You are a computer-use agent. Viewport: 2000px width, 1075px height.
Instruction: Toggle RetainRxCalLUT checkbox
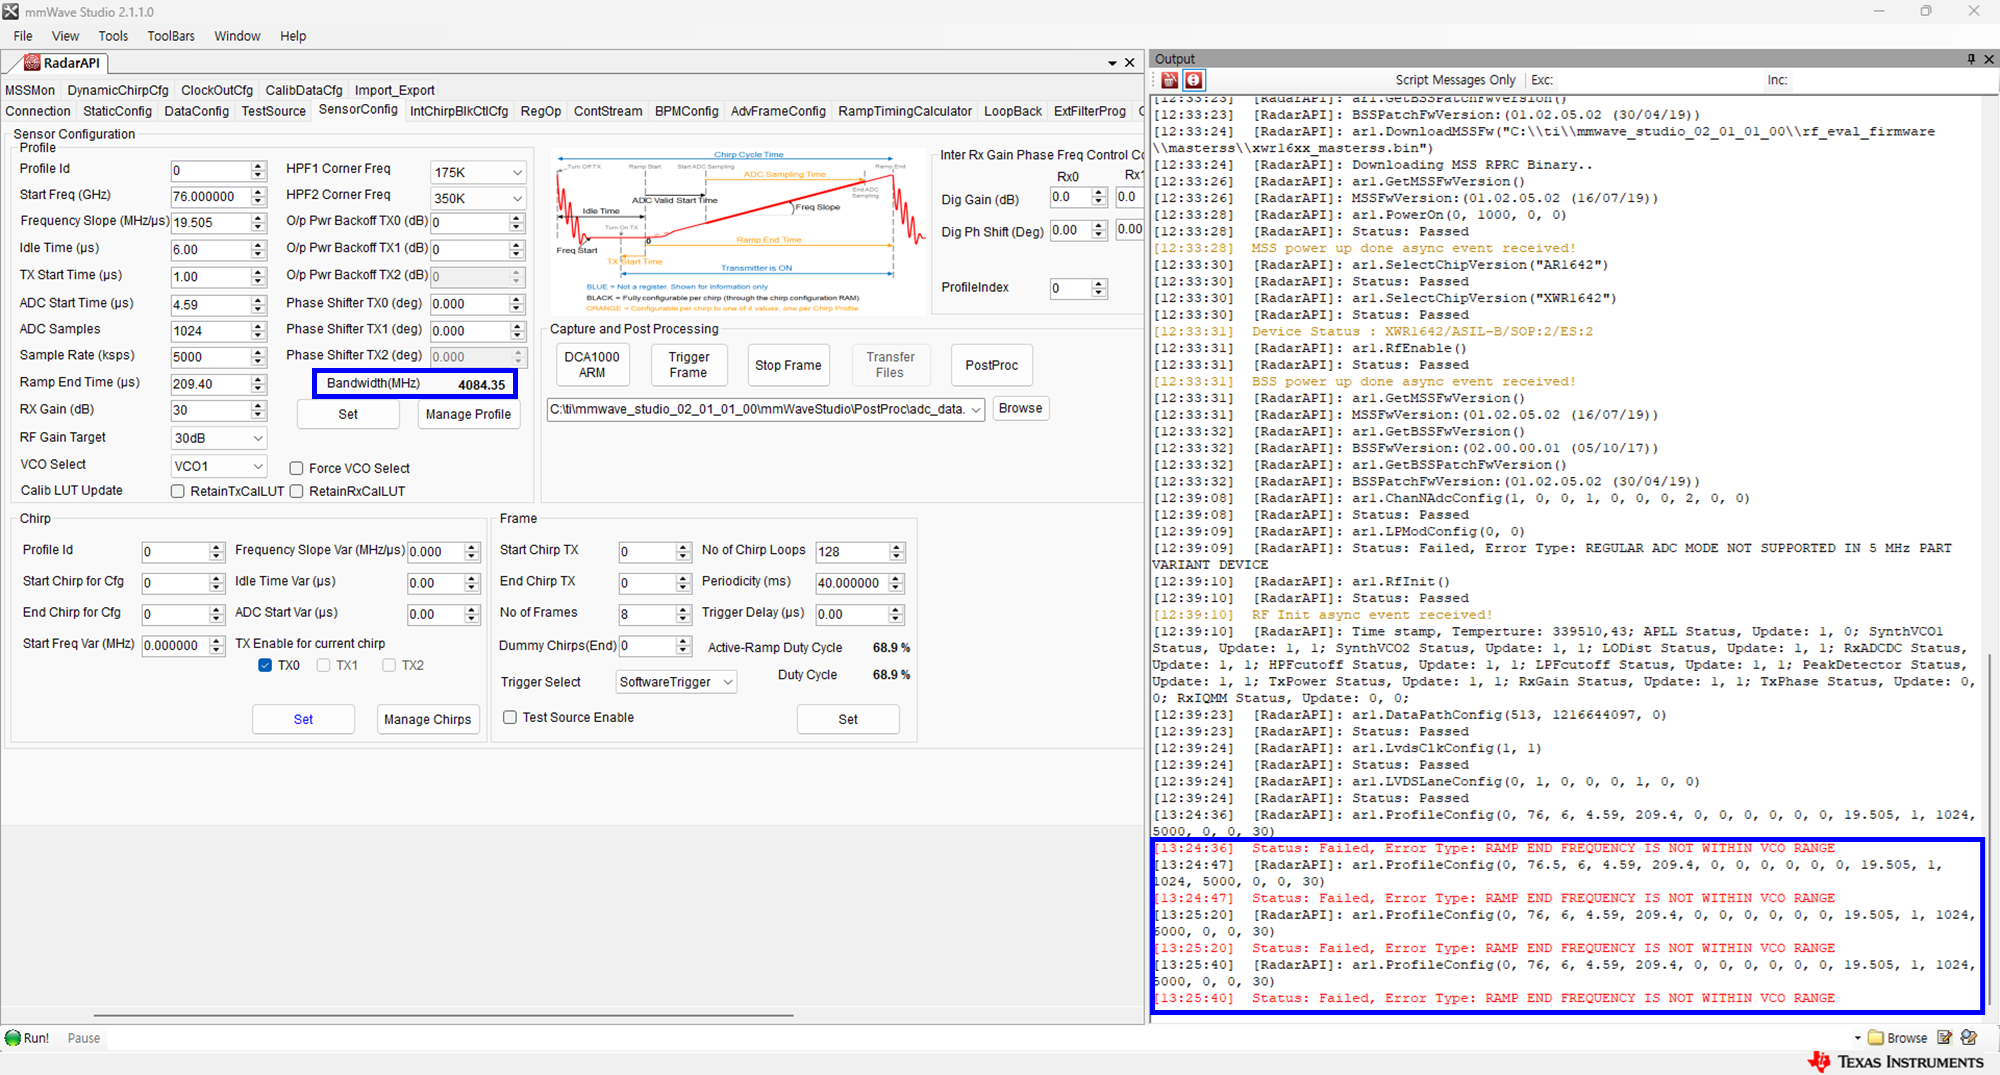pos(296,491)
